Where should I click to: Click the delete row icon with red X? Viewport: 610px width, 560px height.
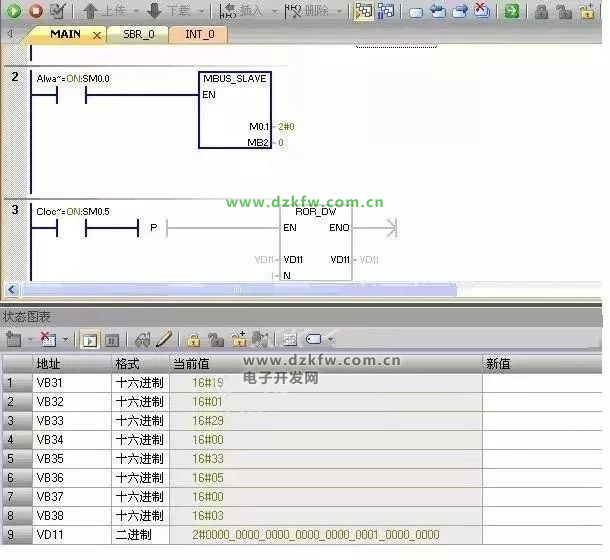coord(48,340)
